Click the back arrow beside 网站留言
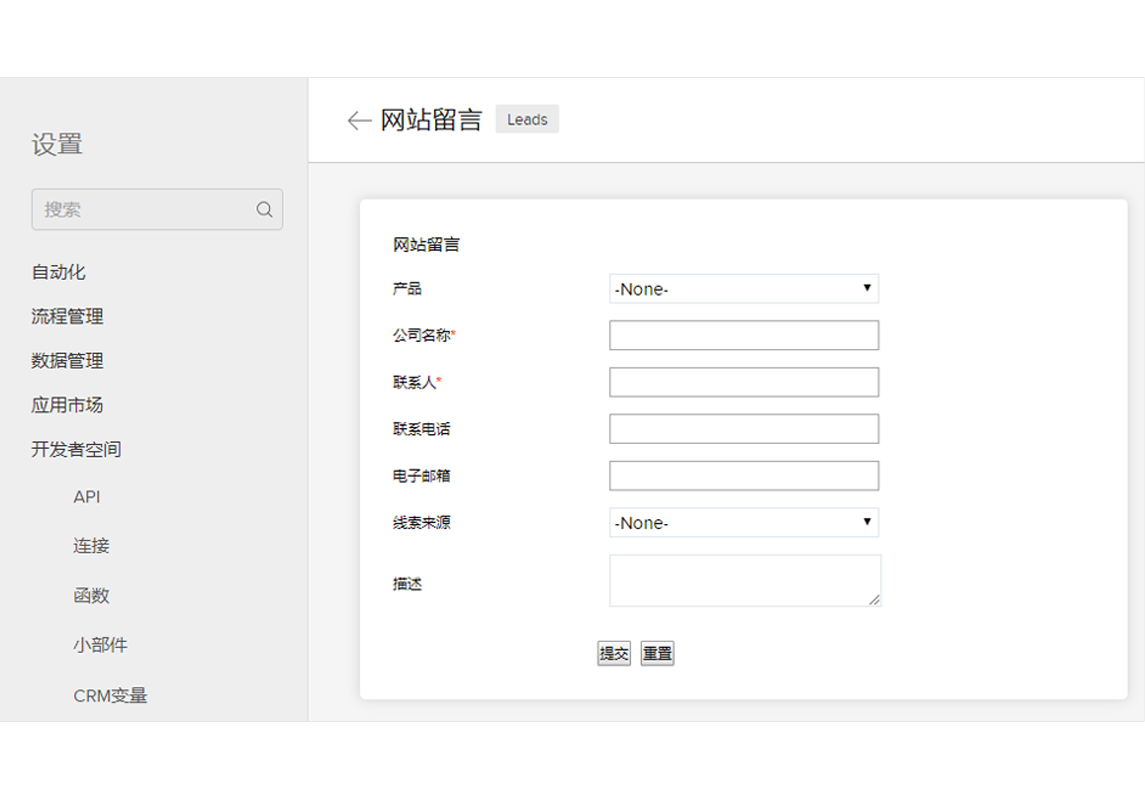Screen dimensions: 1145x798 tap(359, 121)
